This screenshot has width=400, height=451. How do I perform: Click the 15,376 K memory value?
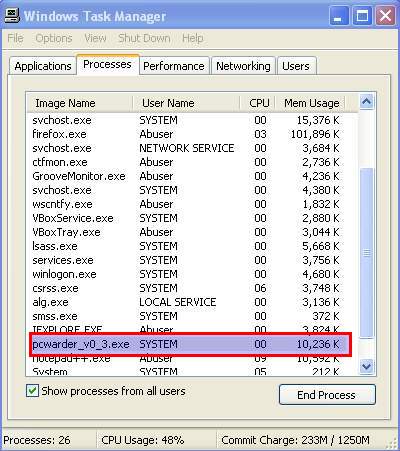click(318, 120)
